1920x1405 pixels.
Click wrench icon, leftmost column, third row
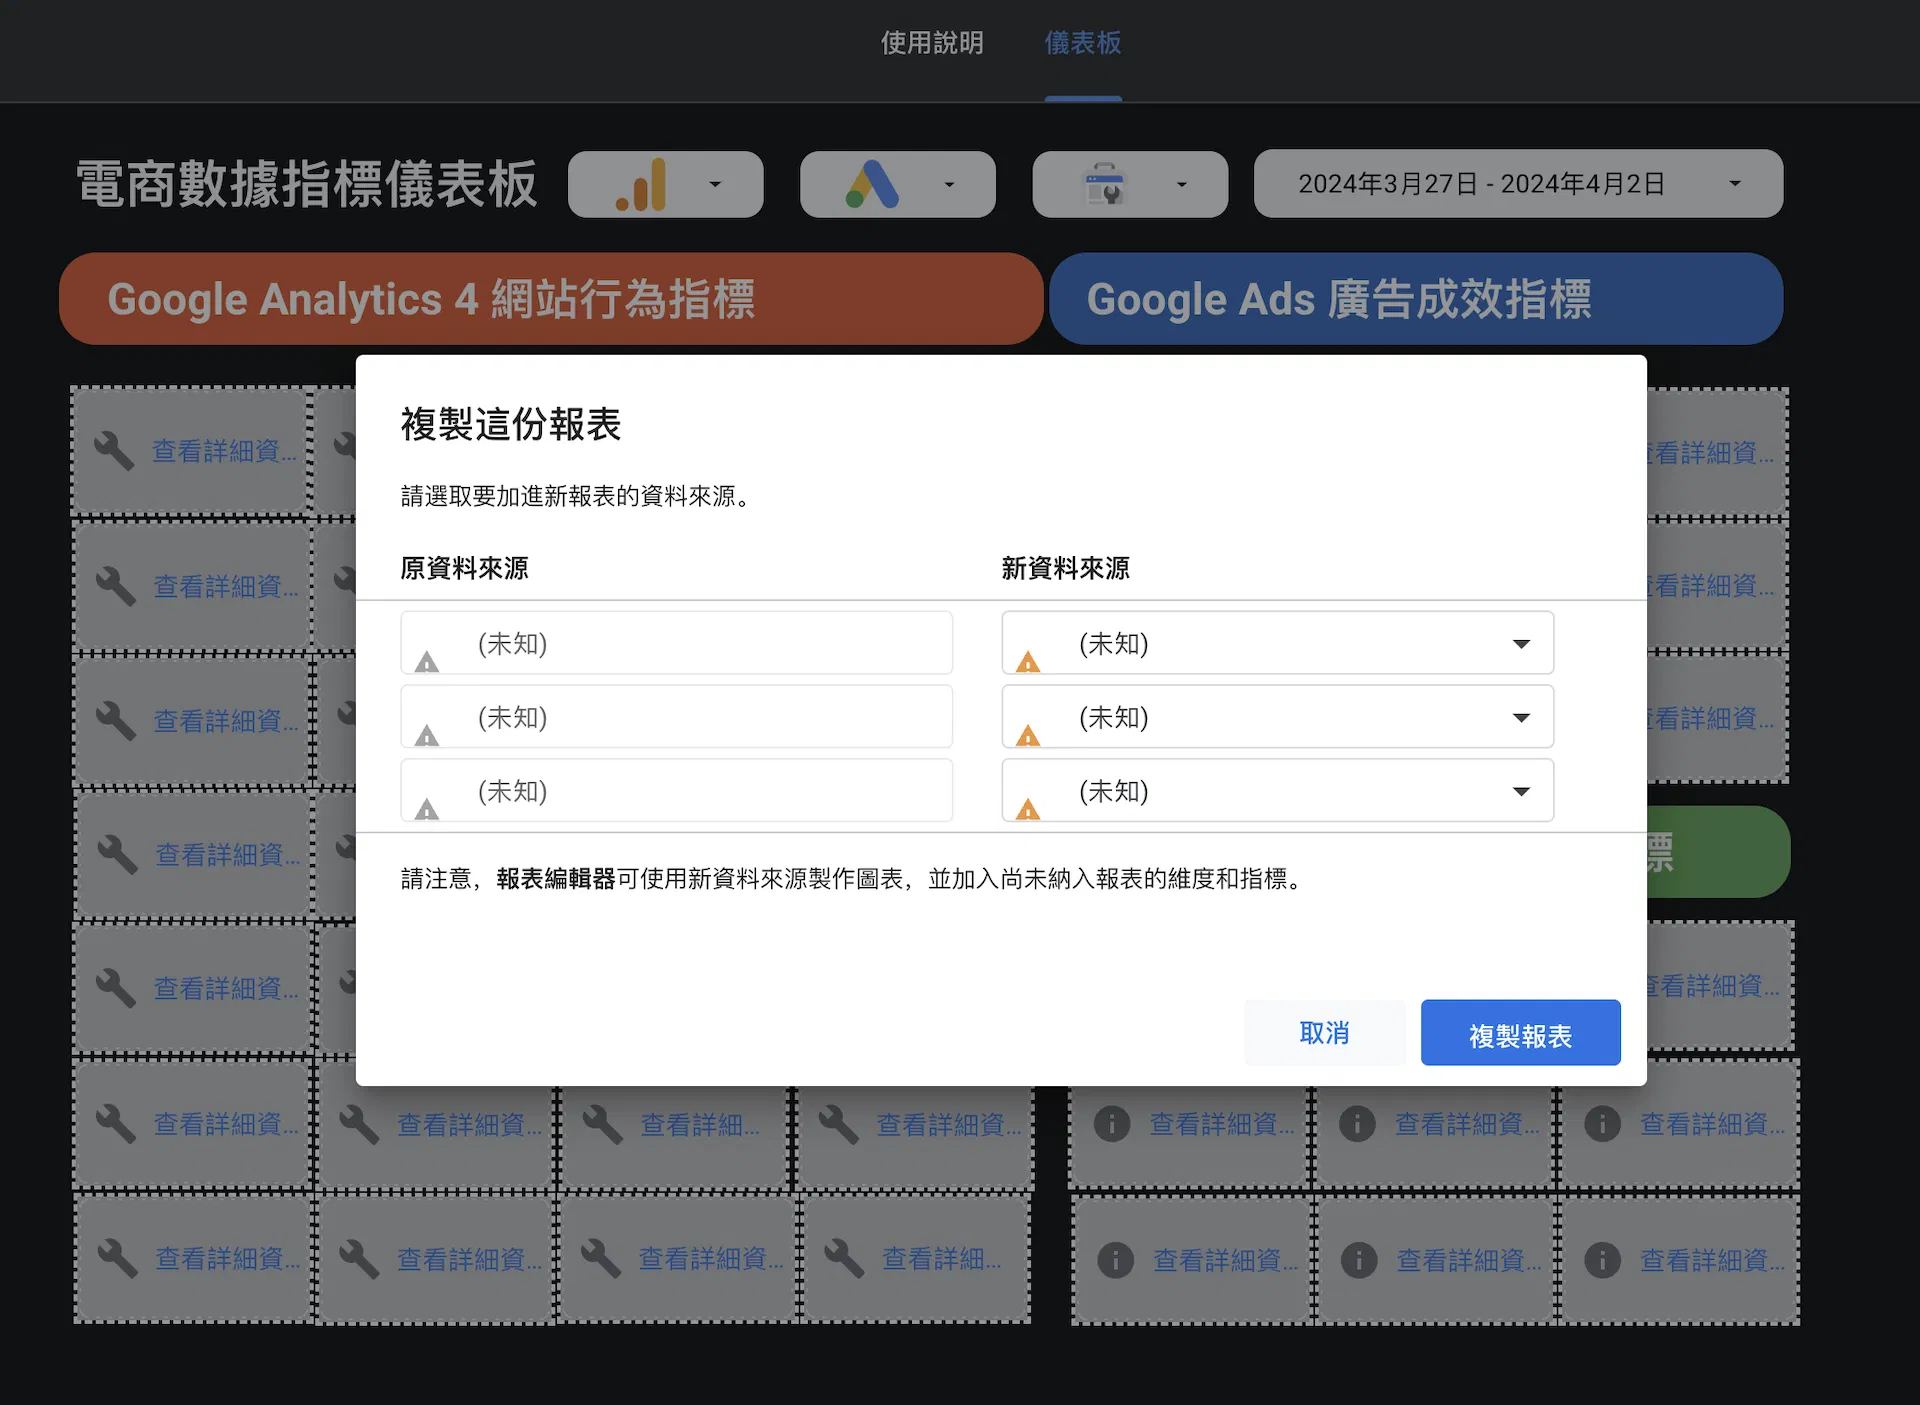click(x=116, y=720)
